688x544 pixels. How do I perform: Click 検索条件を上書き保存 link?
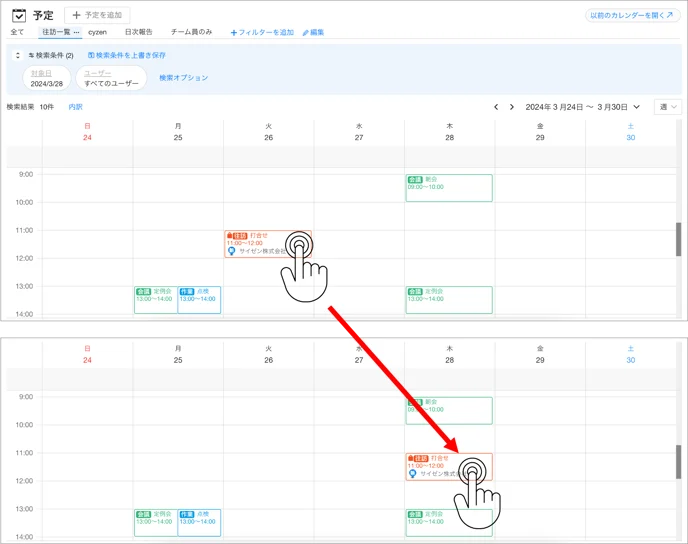pos(126,55)
